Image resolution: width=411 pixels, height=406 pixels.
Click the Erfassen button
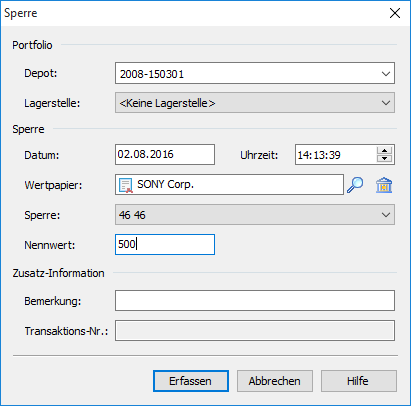(x=191, y=381)
